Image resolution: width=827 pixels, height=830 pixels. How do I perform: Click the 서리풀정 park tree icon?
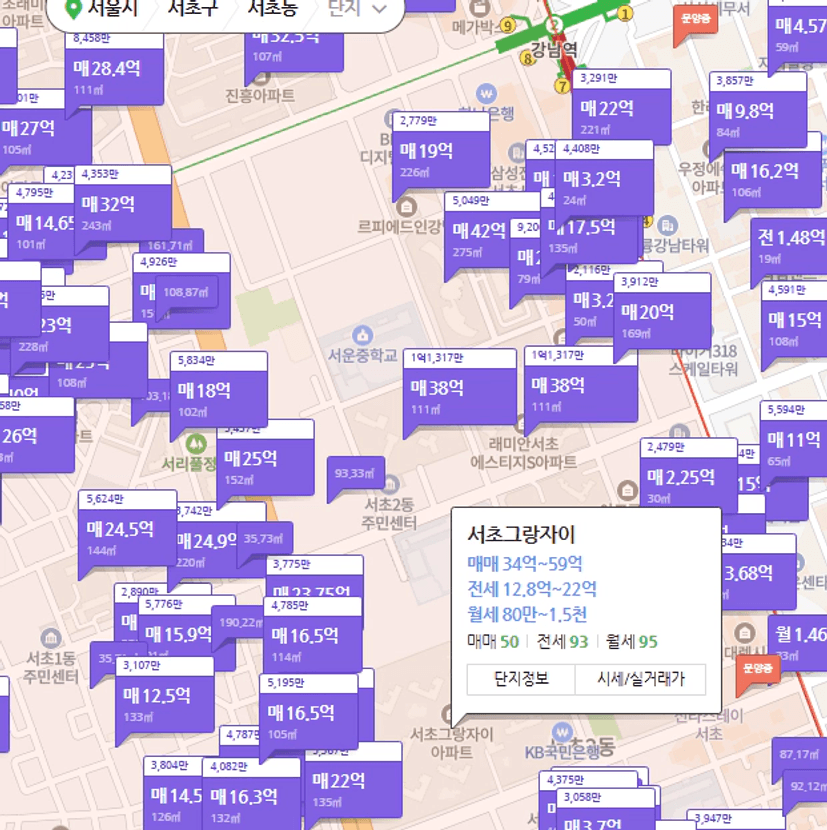point(196,443)
